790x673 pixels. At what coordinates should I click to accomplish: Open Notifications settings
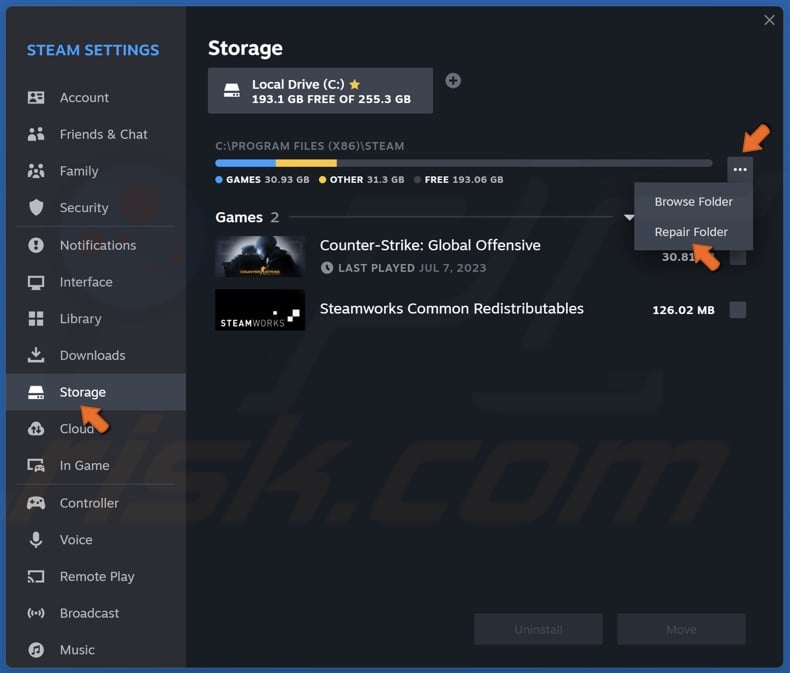[x=96, y=245]
